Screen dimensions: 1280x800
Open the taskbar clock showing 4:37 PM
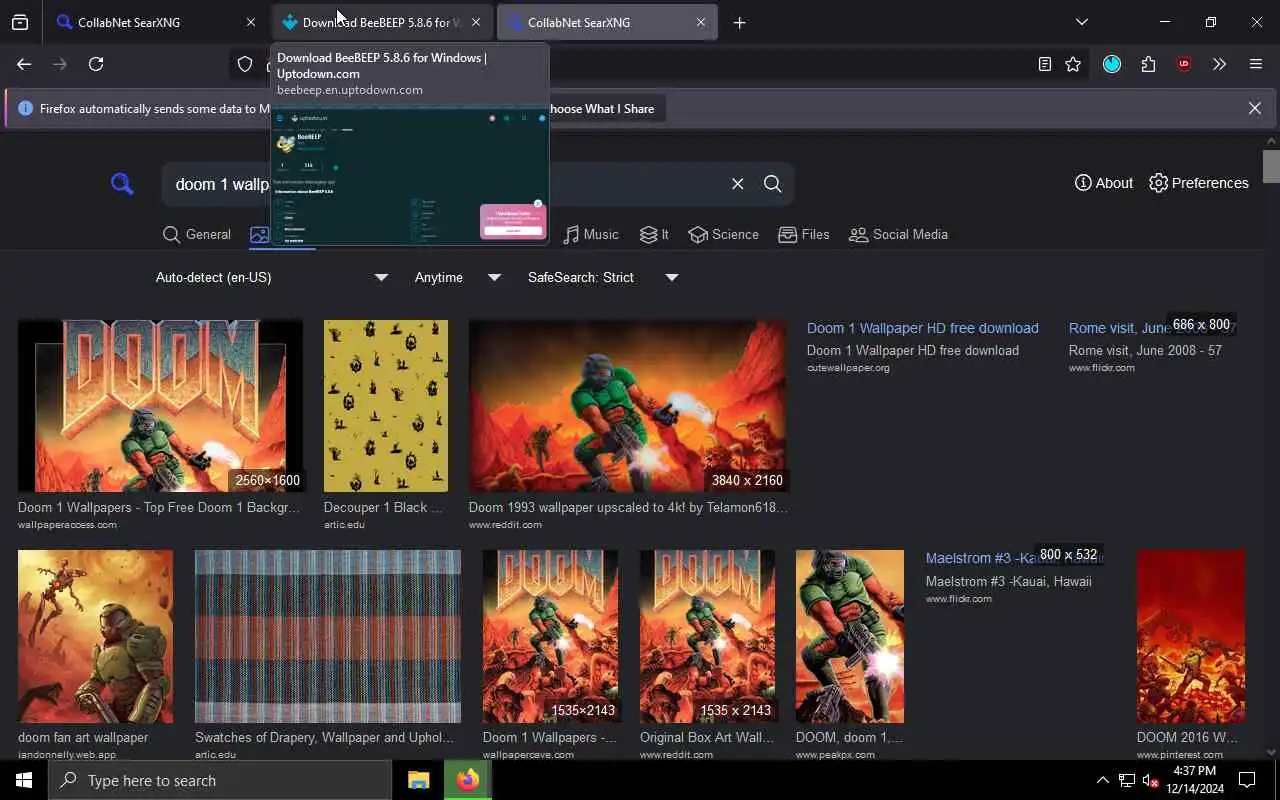coord(1193,780)
